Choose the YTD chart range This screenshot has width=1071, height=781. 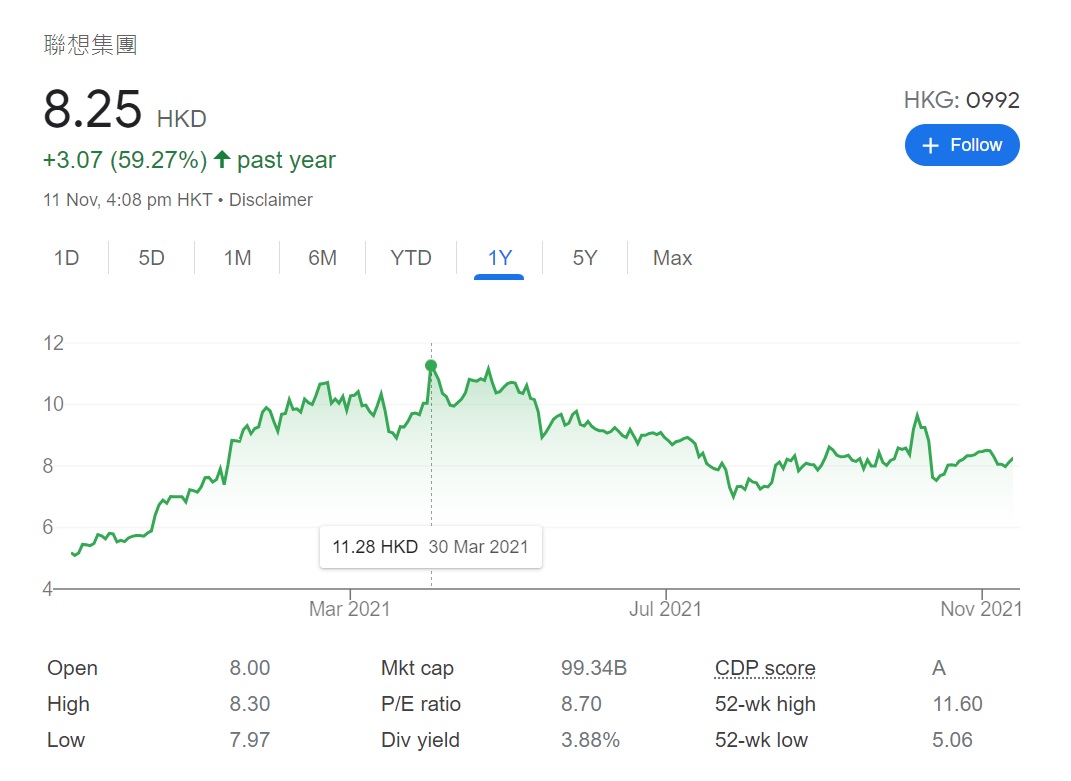pyautogui.click(x=411, y=258)
